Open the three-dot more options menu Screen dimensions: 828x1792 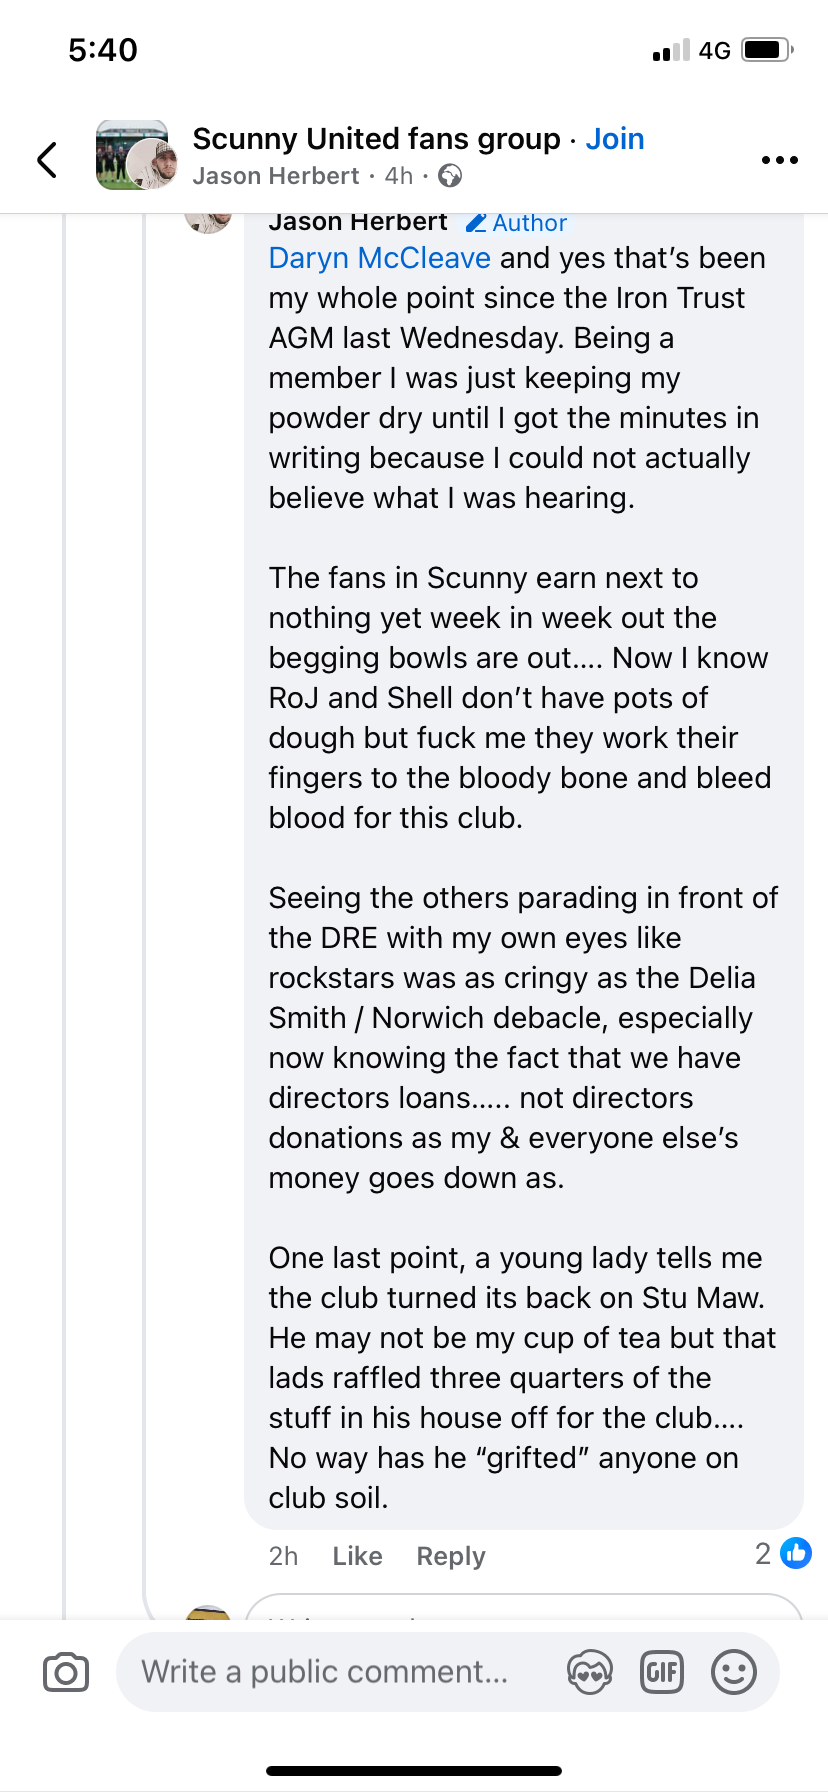click(x=779, y=160)
